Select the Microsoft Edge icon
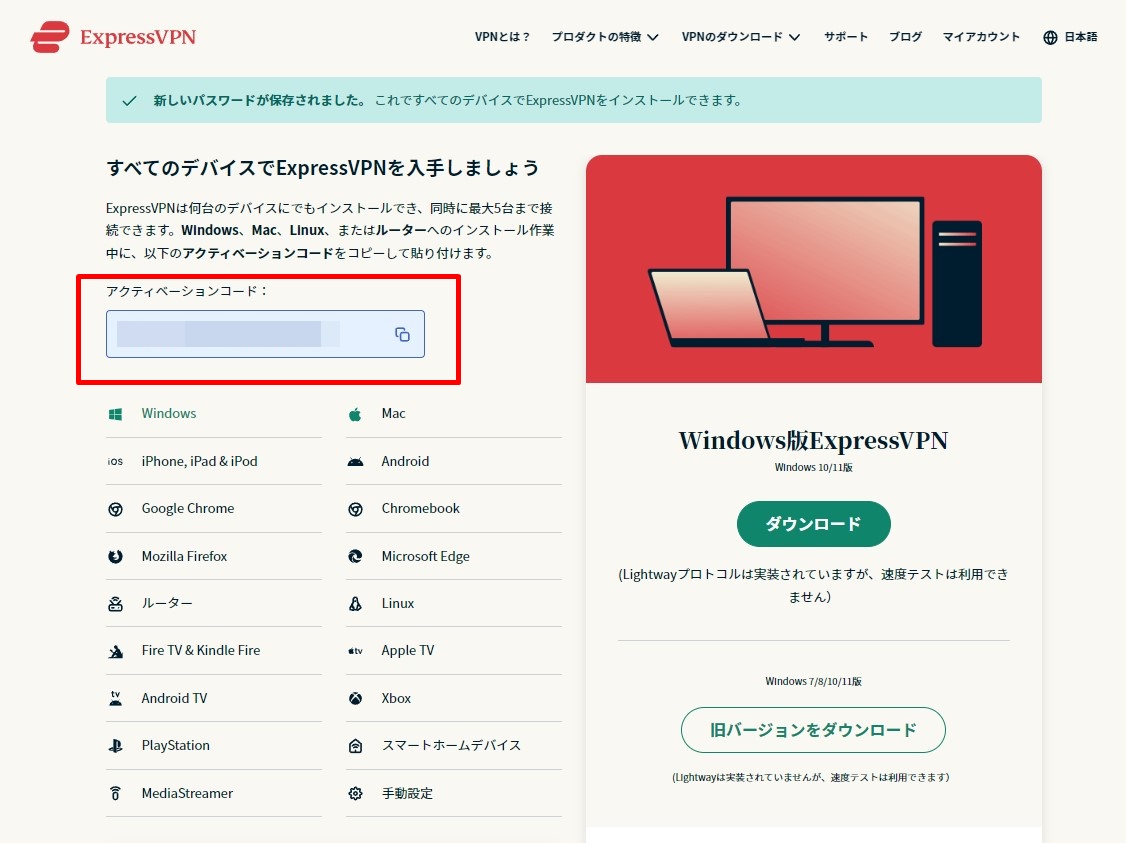 point(356,556)
